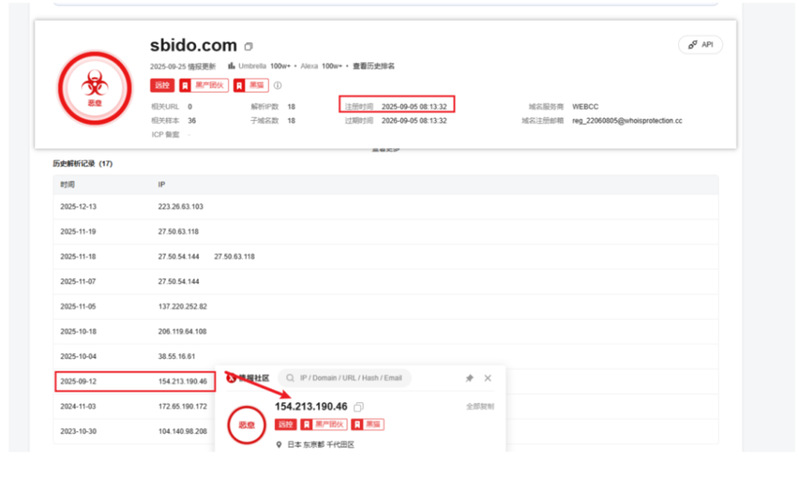799x478 pixels.
Task: Click IP 154.213.190.46 in the 2025-09-12 row
Action: 182,381
